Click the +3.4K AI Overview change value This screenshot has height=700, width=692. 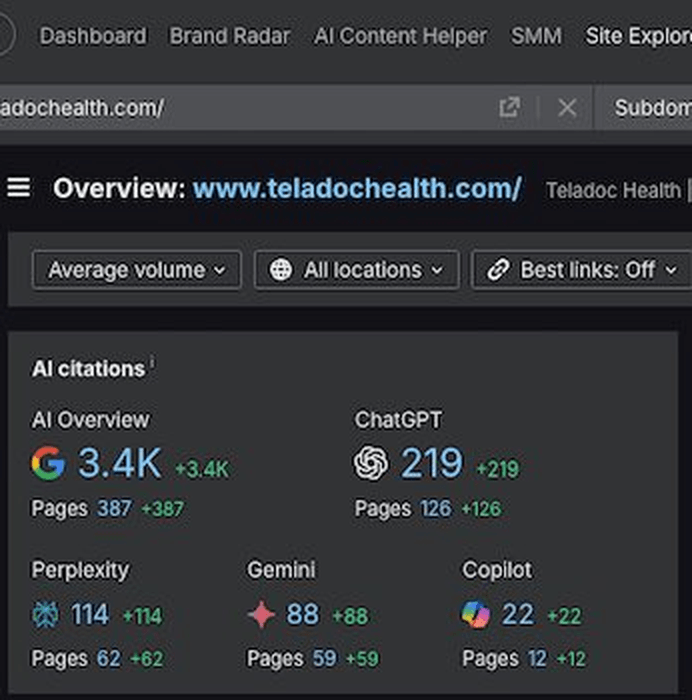pyautogui.click(x=202, y=470)
